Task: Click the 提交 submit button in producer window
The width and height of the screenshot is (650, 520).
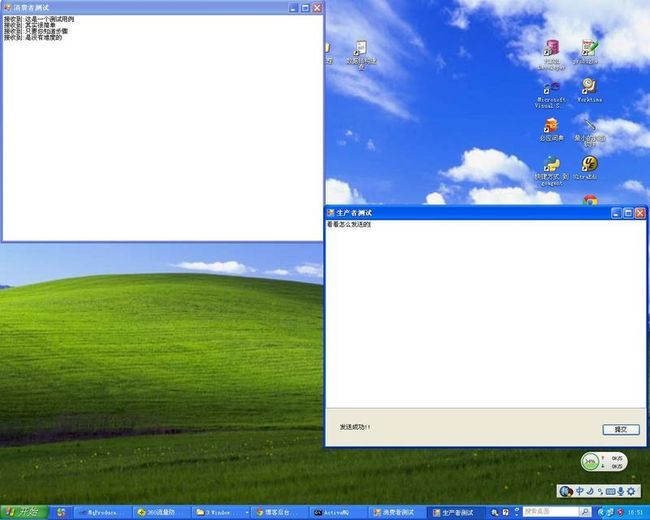Action: coord(621,430)
